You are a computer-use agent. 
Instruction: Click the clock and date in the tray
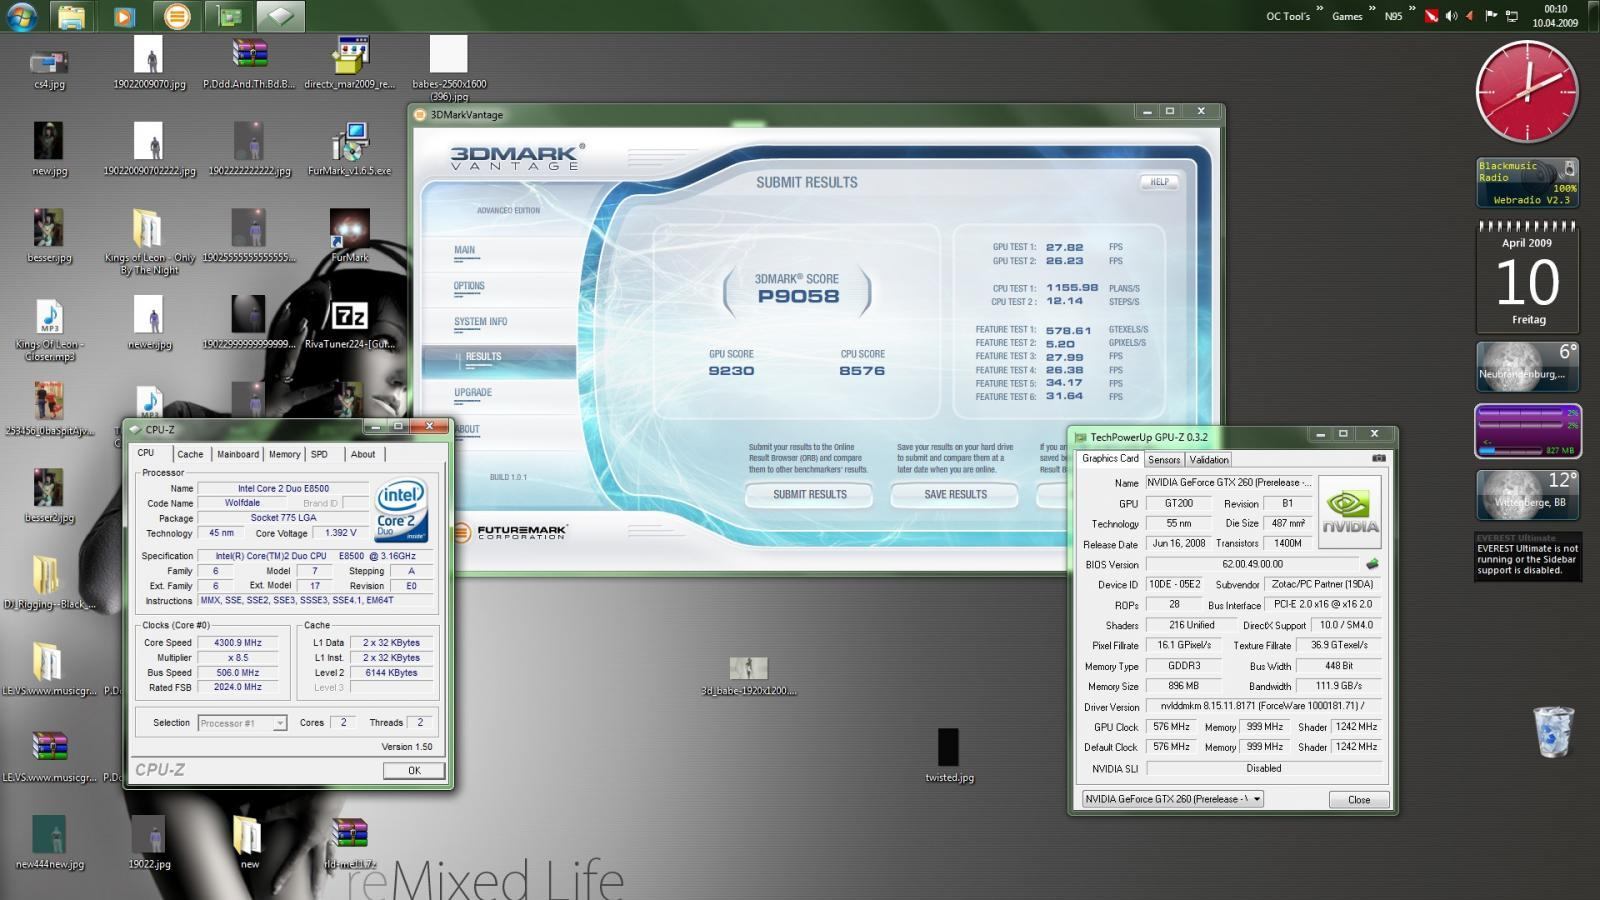[1555, 16]
